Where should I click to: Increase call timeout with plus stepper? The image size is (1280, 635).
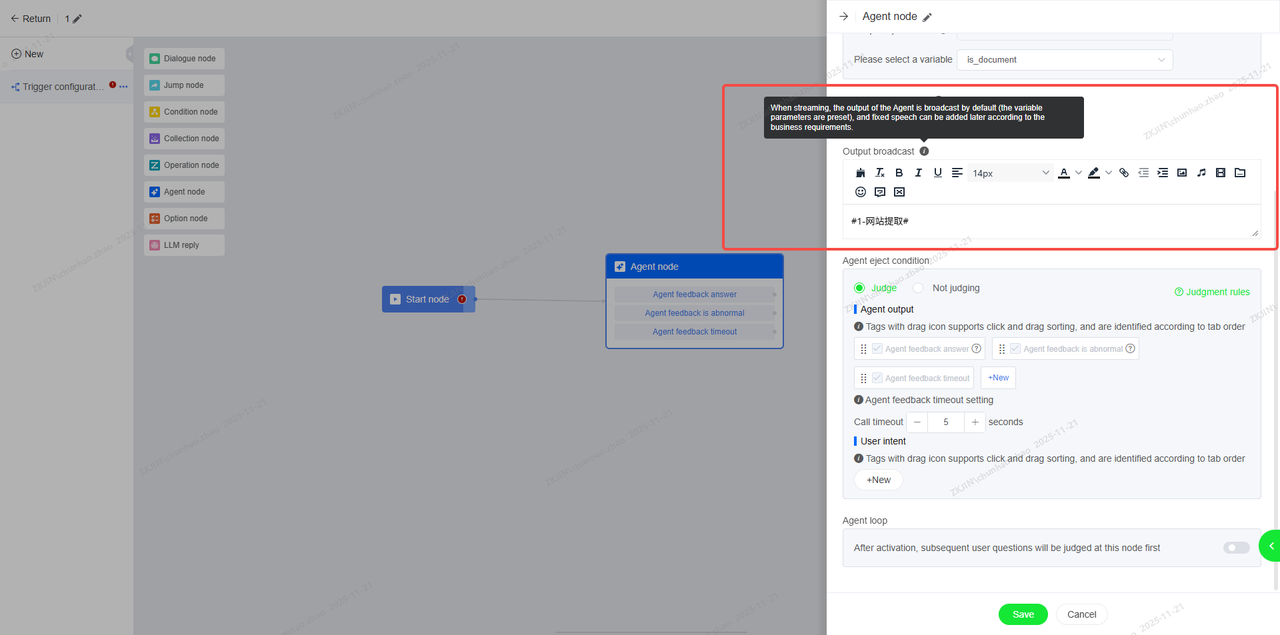point(974,422)
